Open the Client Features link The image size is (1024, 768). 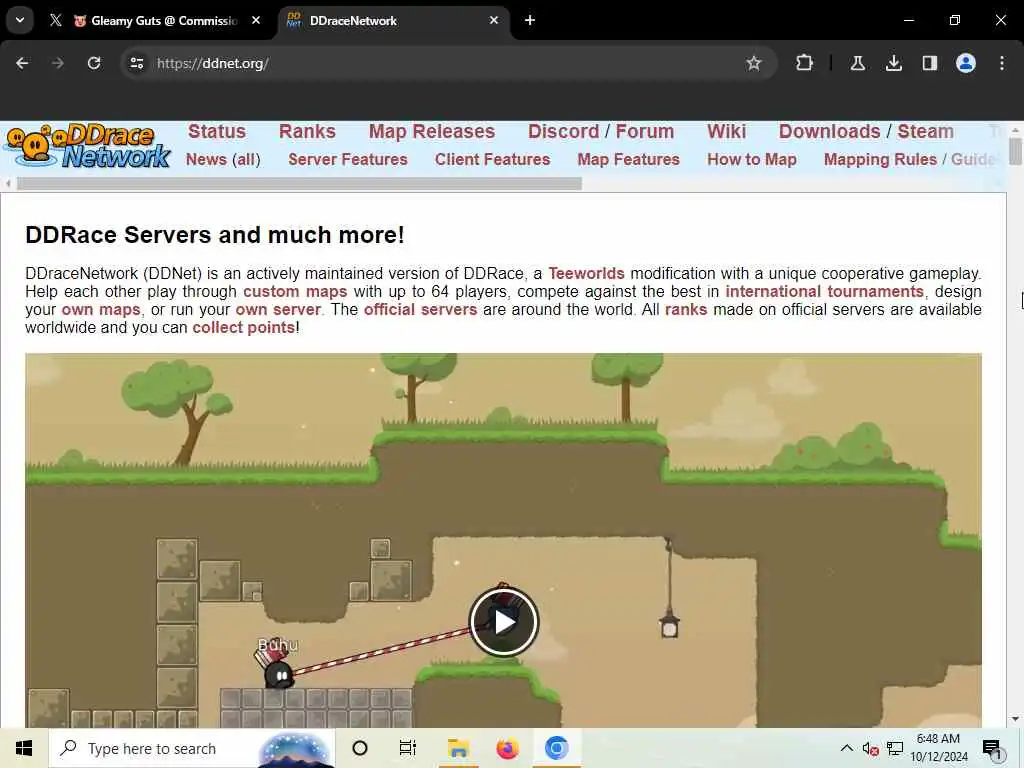coord(492,159)
